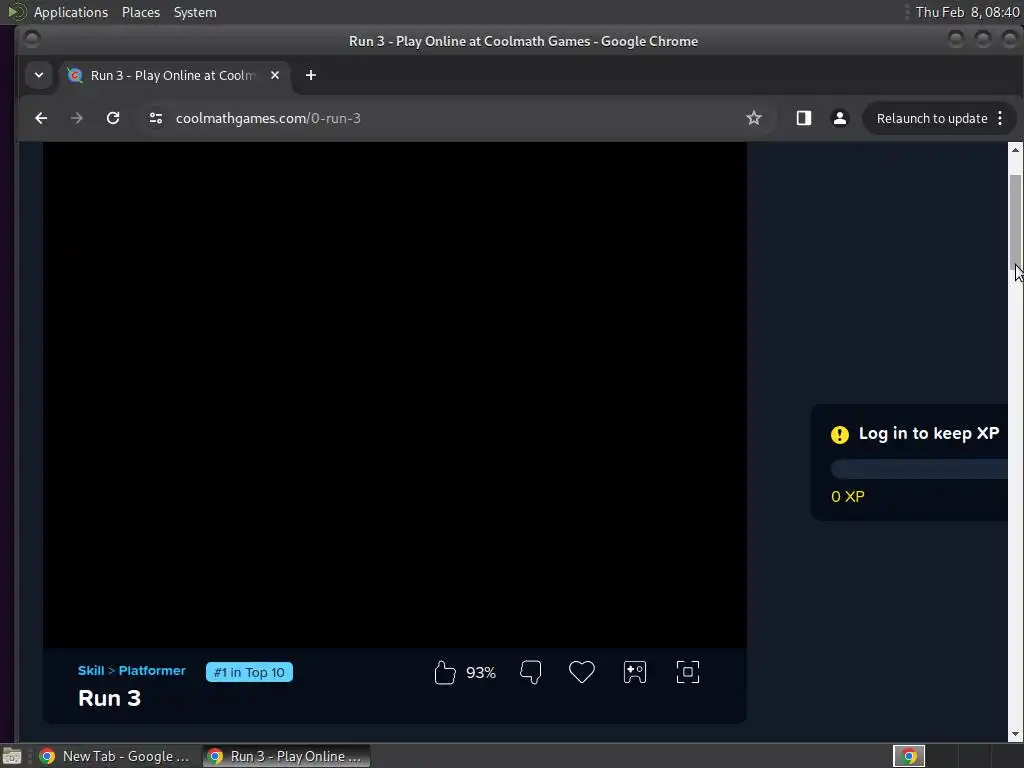Open the Skill category link
This screenshot has height=768, width=1024.
91,671
